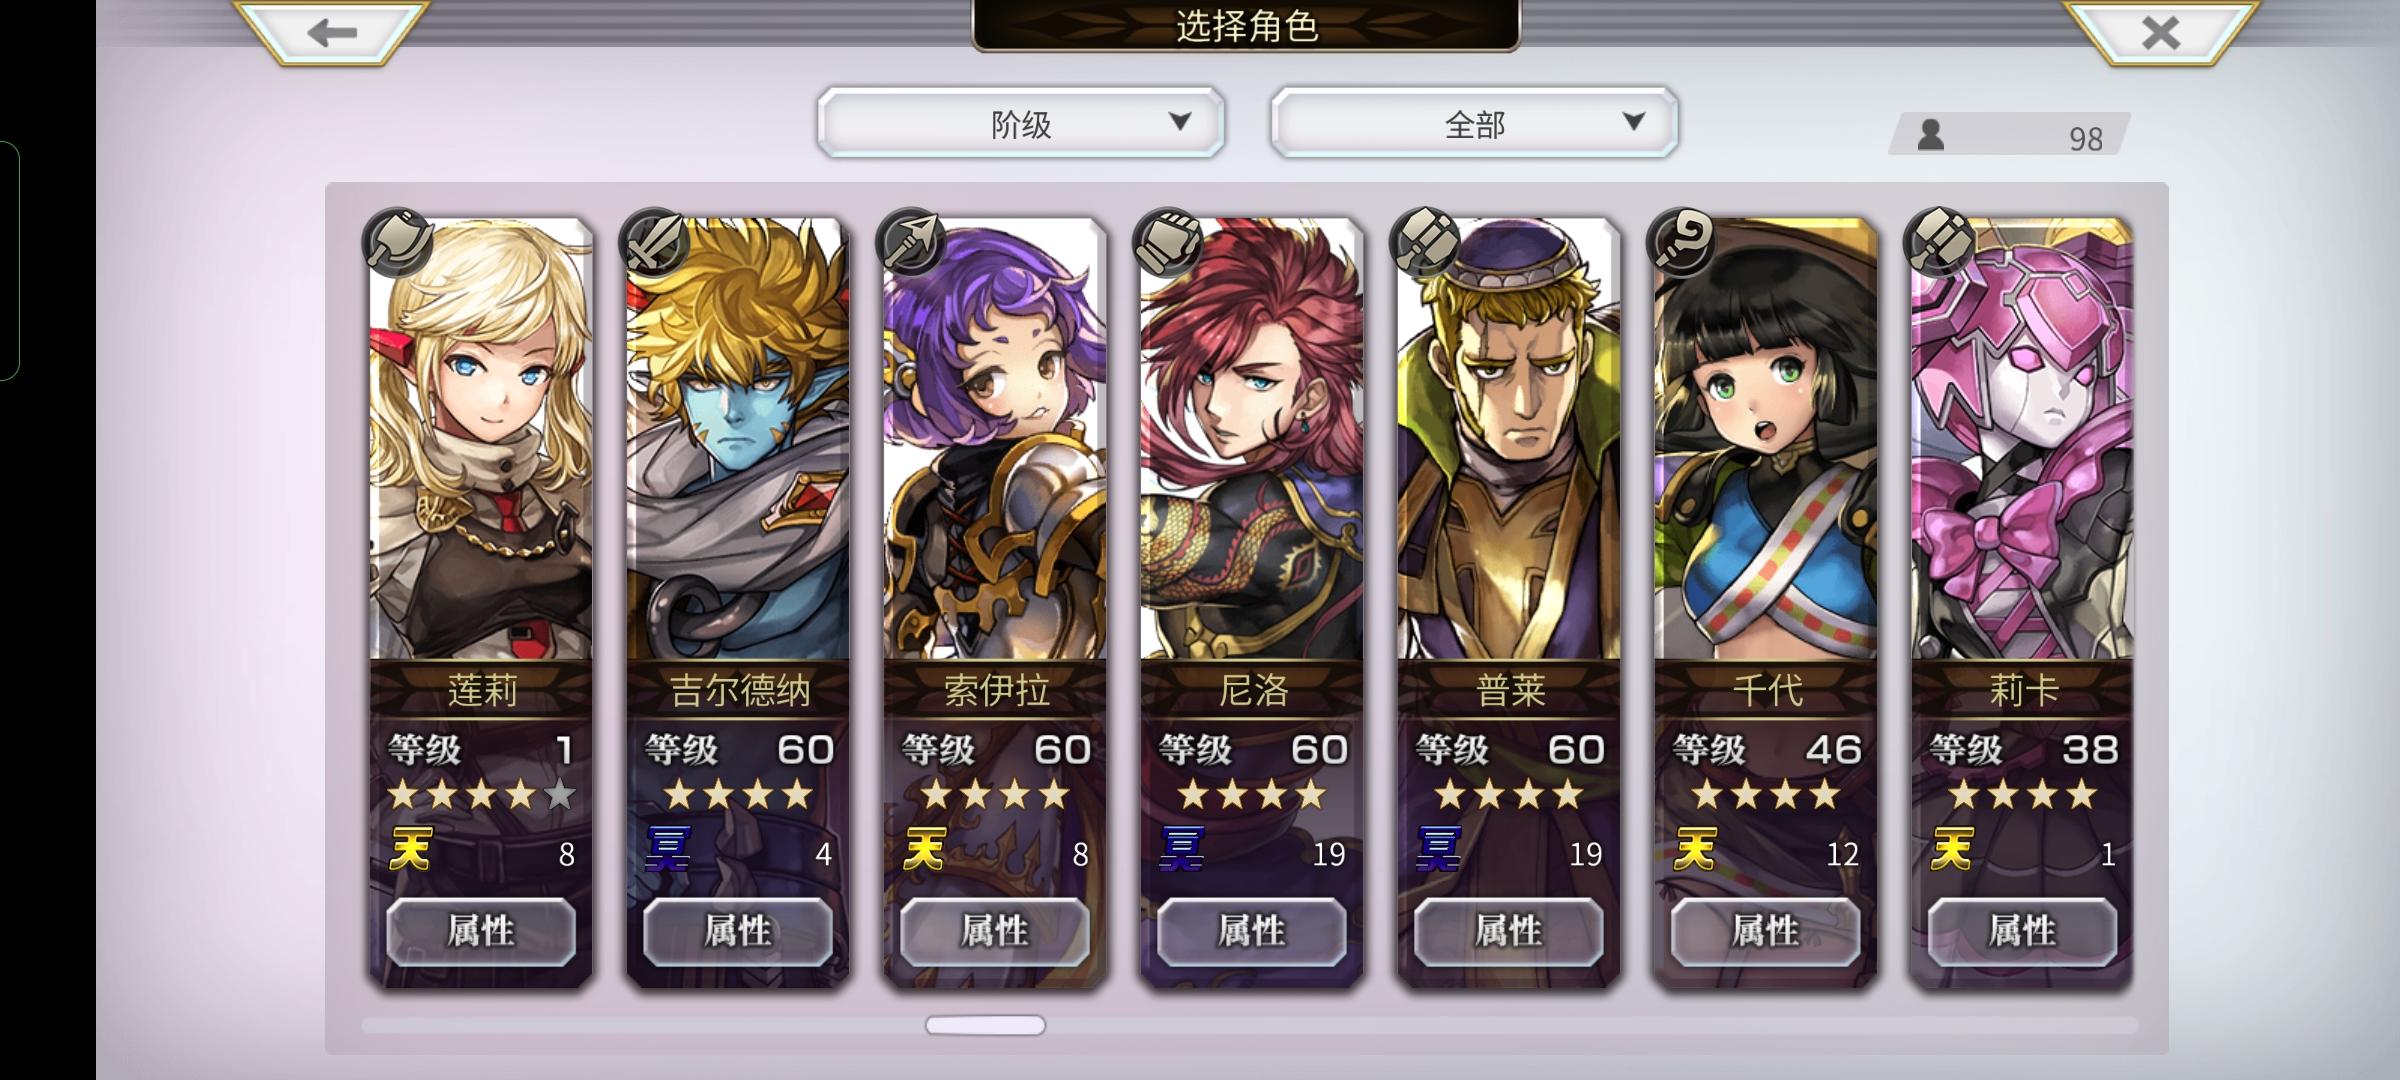
Task: Click the fist class icon on 尼洛's card
Action: [1168, 242]
